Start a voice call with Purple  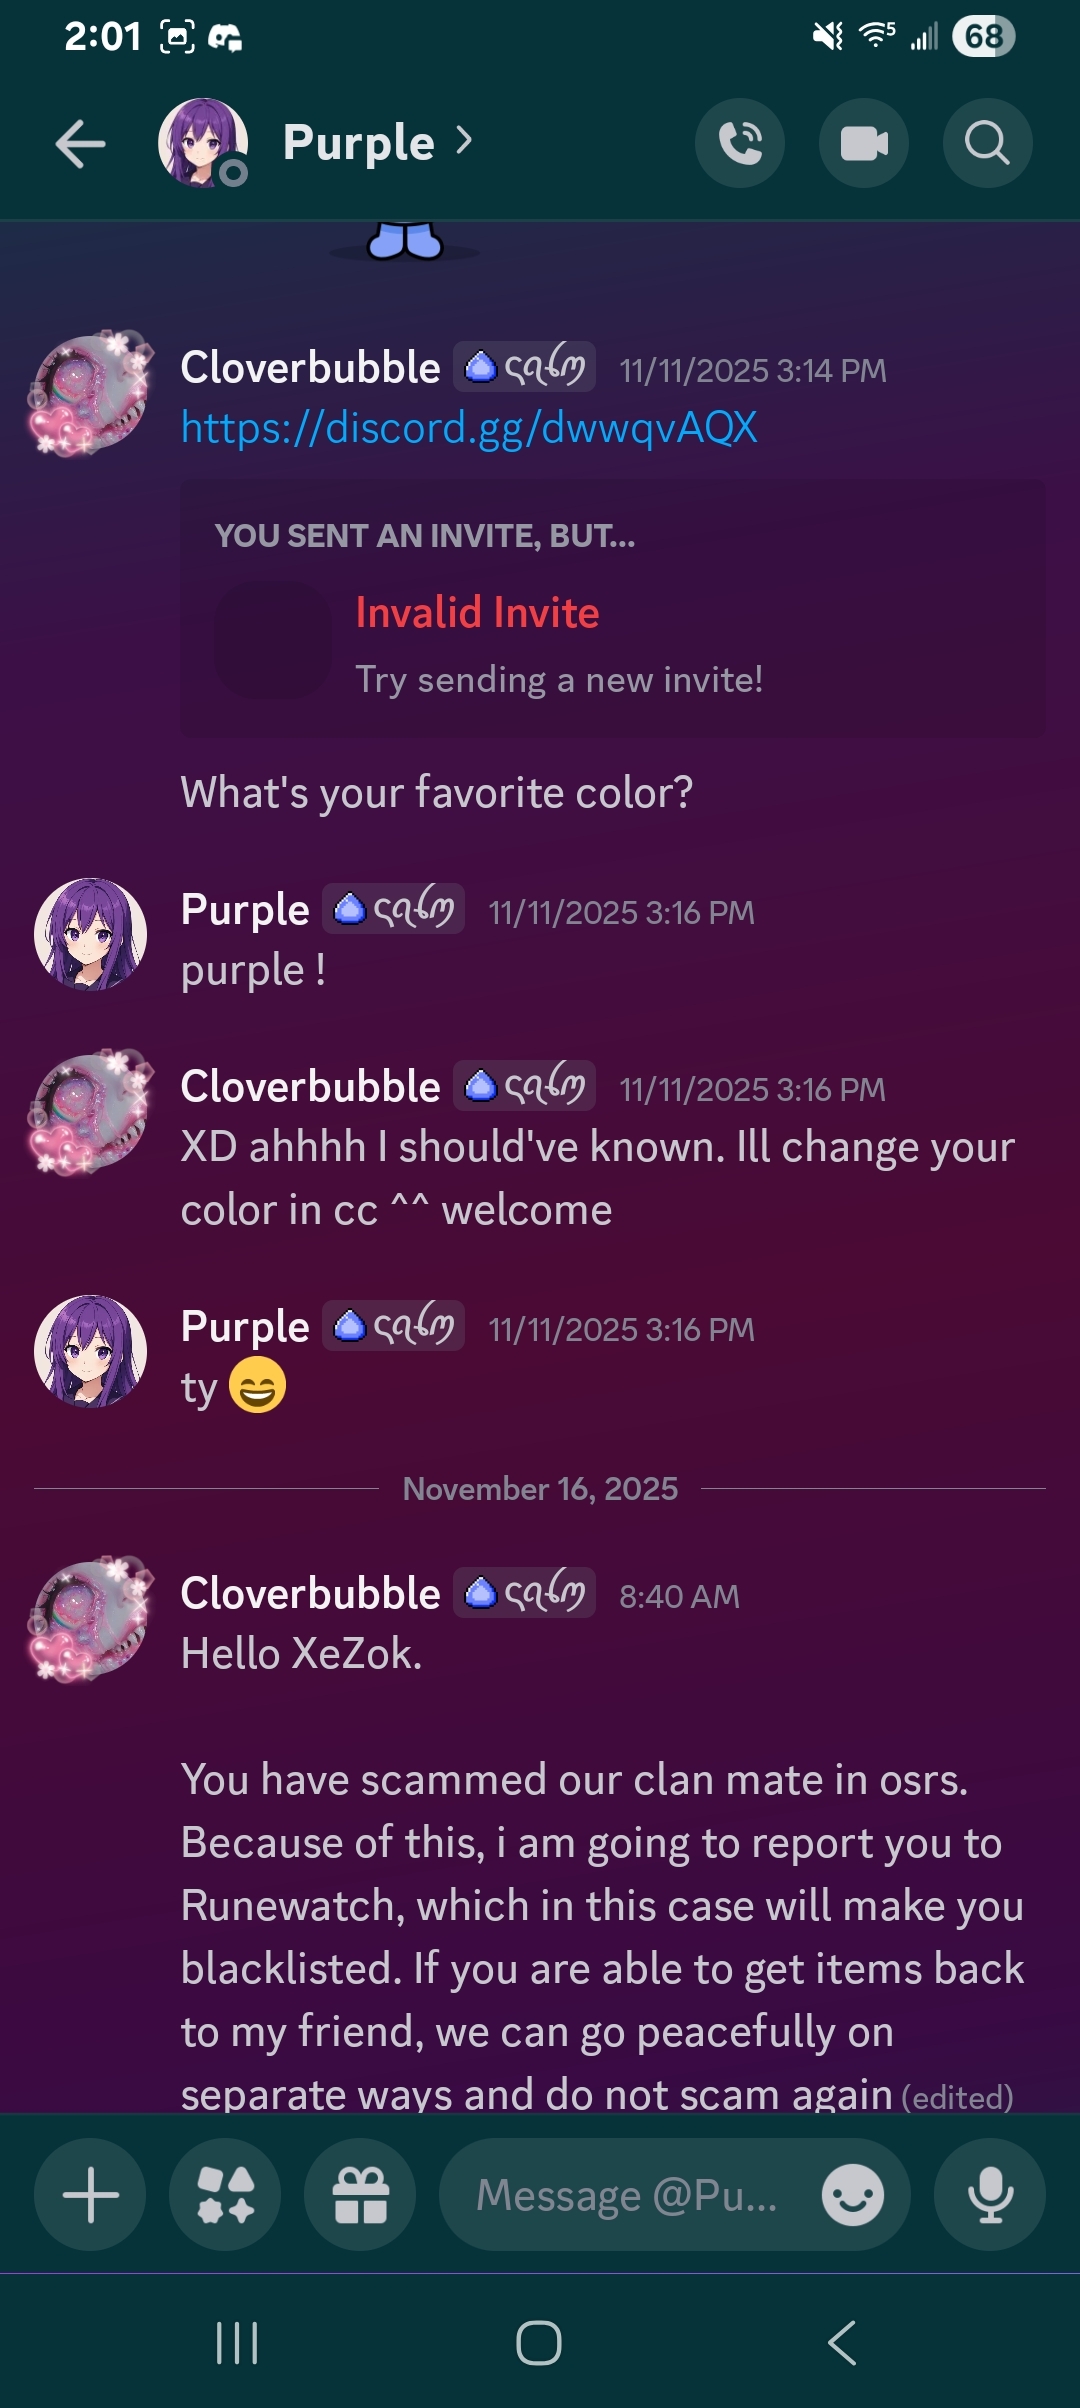[740, 144]
